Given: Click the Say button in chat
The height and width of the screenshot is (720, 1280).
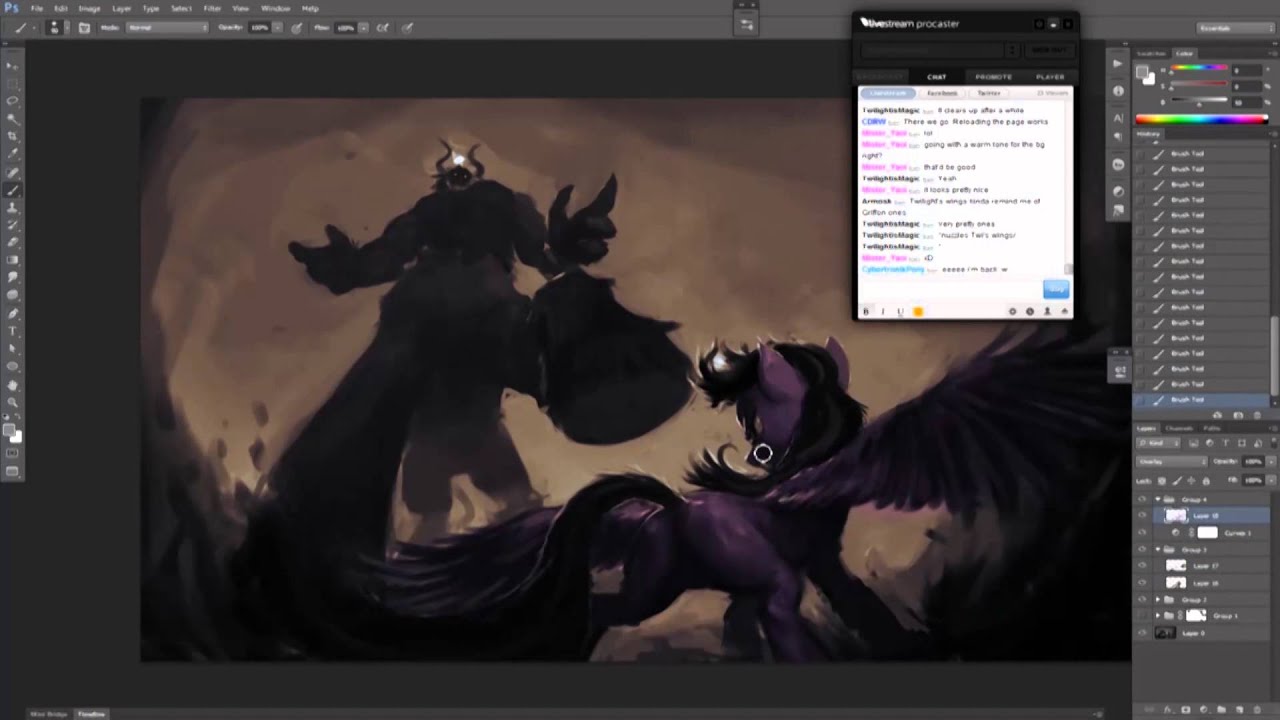Looking at the screenshot, I should [x=1056, y=290].
